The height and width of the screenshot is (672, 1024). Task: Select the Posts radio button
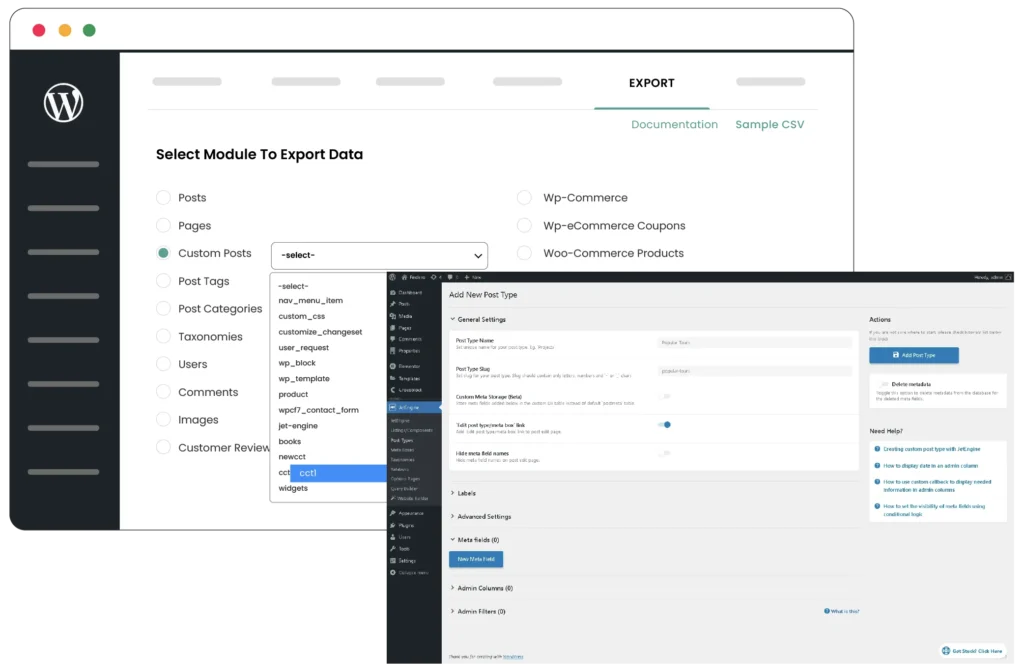pyautogui.click(x=163, y=198)
